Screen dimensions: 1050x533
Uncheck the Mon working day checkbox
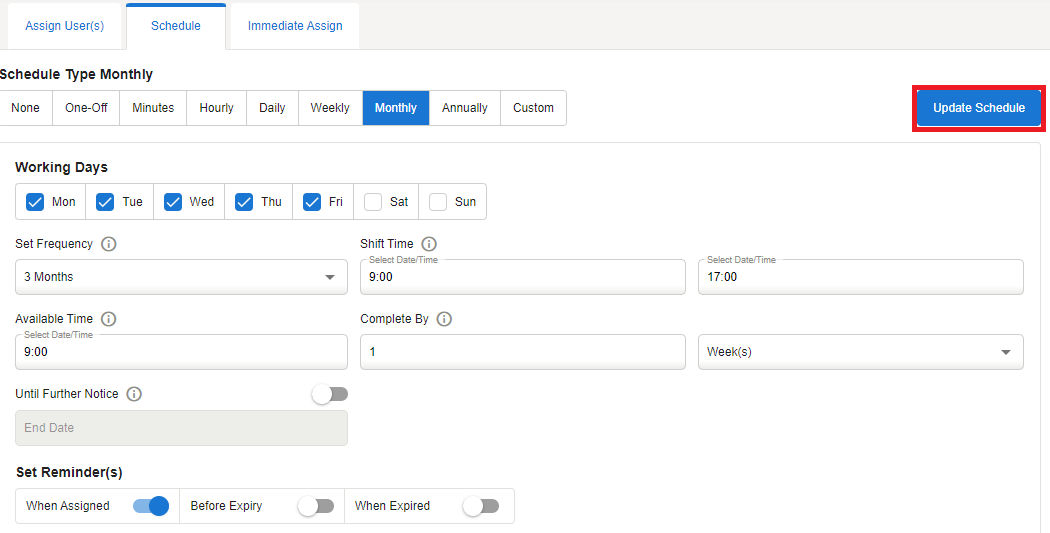(x=35, y=202)
